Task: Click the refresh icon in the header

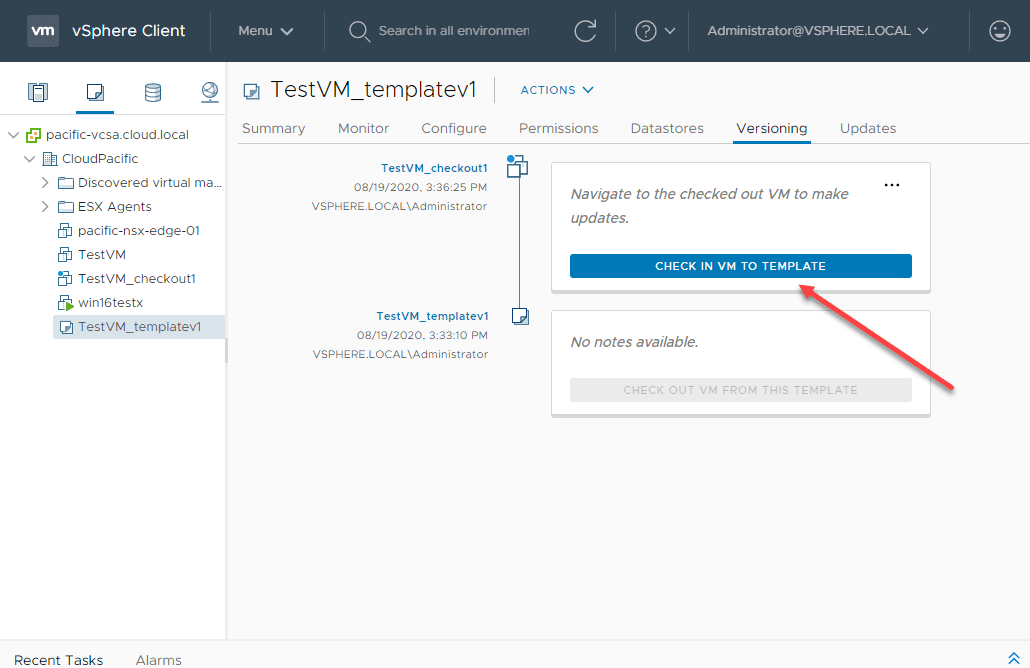Action: (585, 31)
